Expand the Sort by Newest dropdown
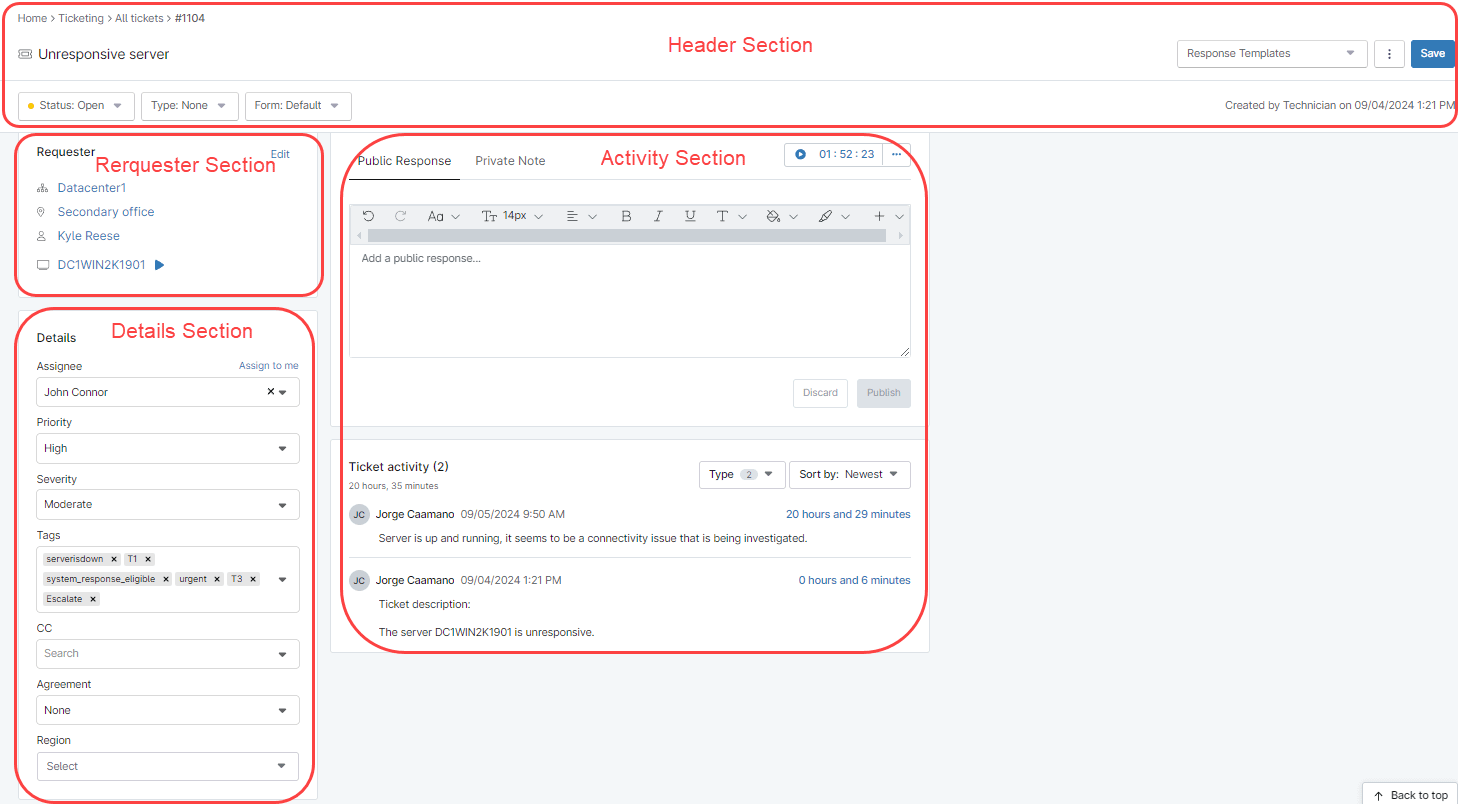Image resolution: width=1458 pixels, height=804 pixels. pos(849,475)
